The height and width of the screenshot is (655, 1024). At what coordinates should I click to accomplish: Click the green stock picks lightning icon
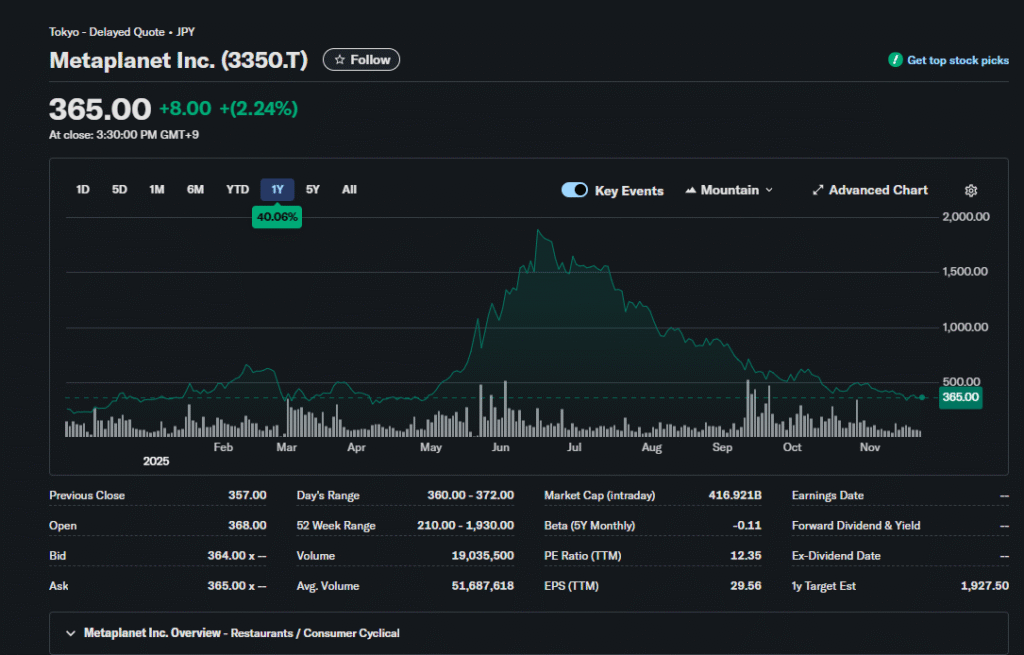tap(896, 60)
